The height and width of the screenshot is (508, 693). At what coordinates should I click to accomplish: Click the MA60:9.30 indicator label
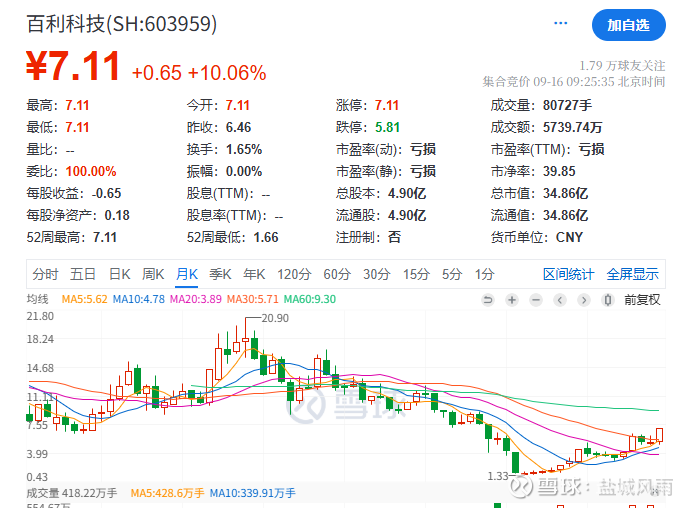[309, 299]
